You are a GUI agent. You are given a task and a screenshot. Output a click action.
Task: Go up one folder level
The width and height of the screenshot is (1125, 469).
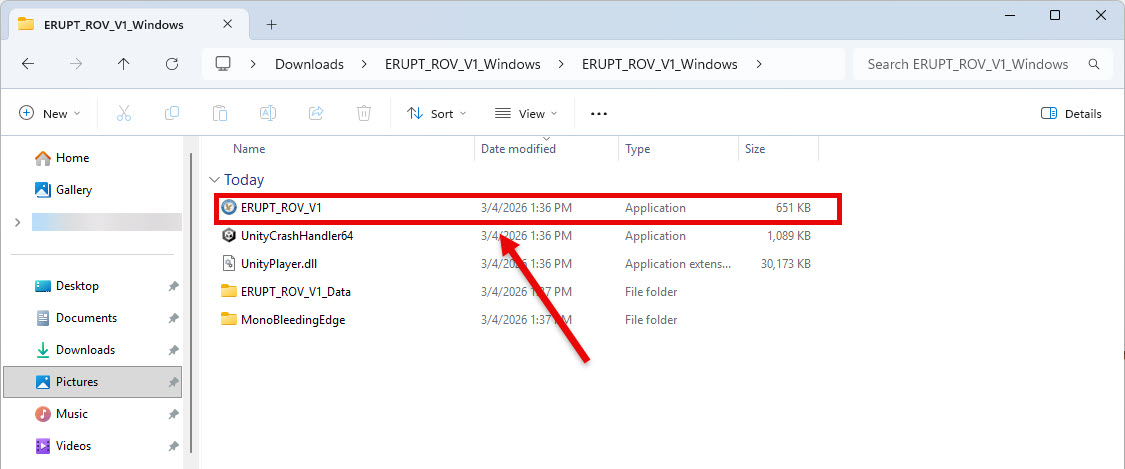coord(123,64)
